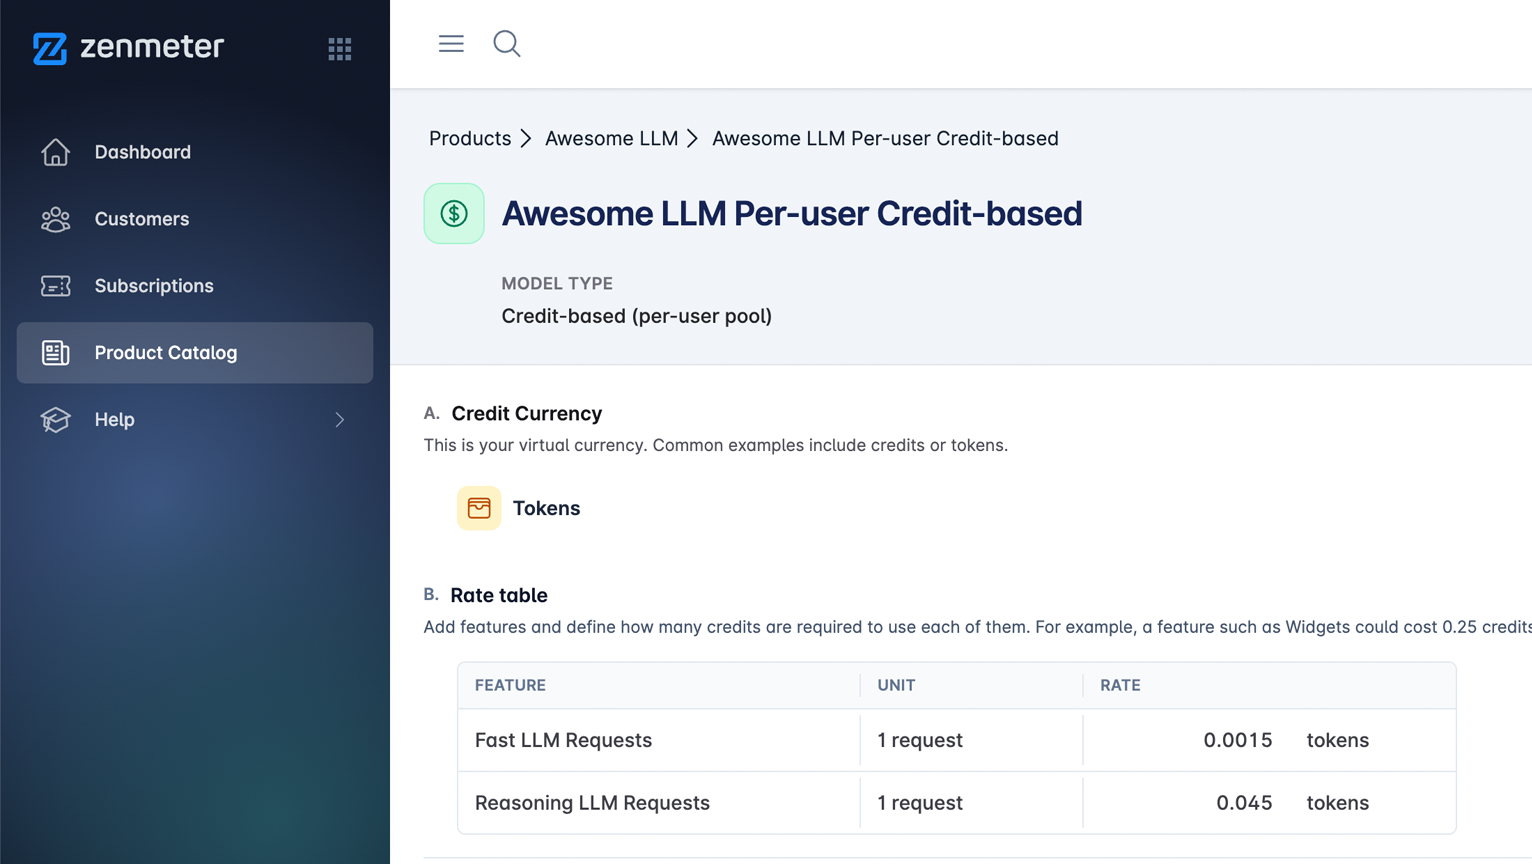Click the green dollar pricing icon
Viewport: 1532px width, 864px height.
tap(454, 213)
